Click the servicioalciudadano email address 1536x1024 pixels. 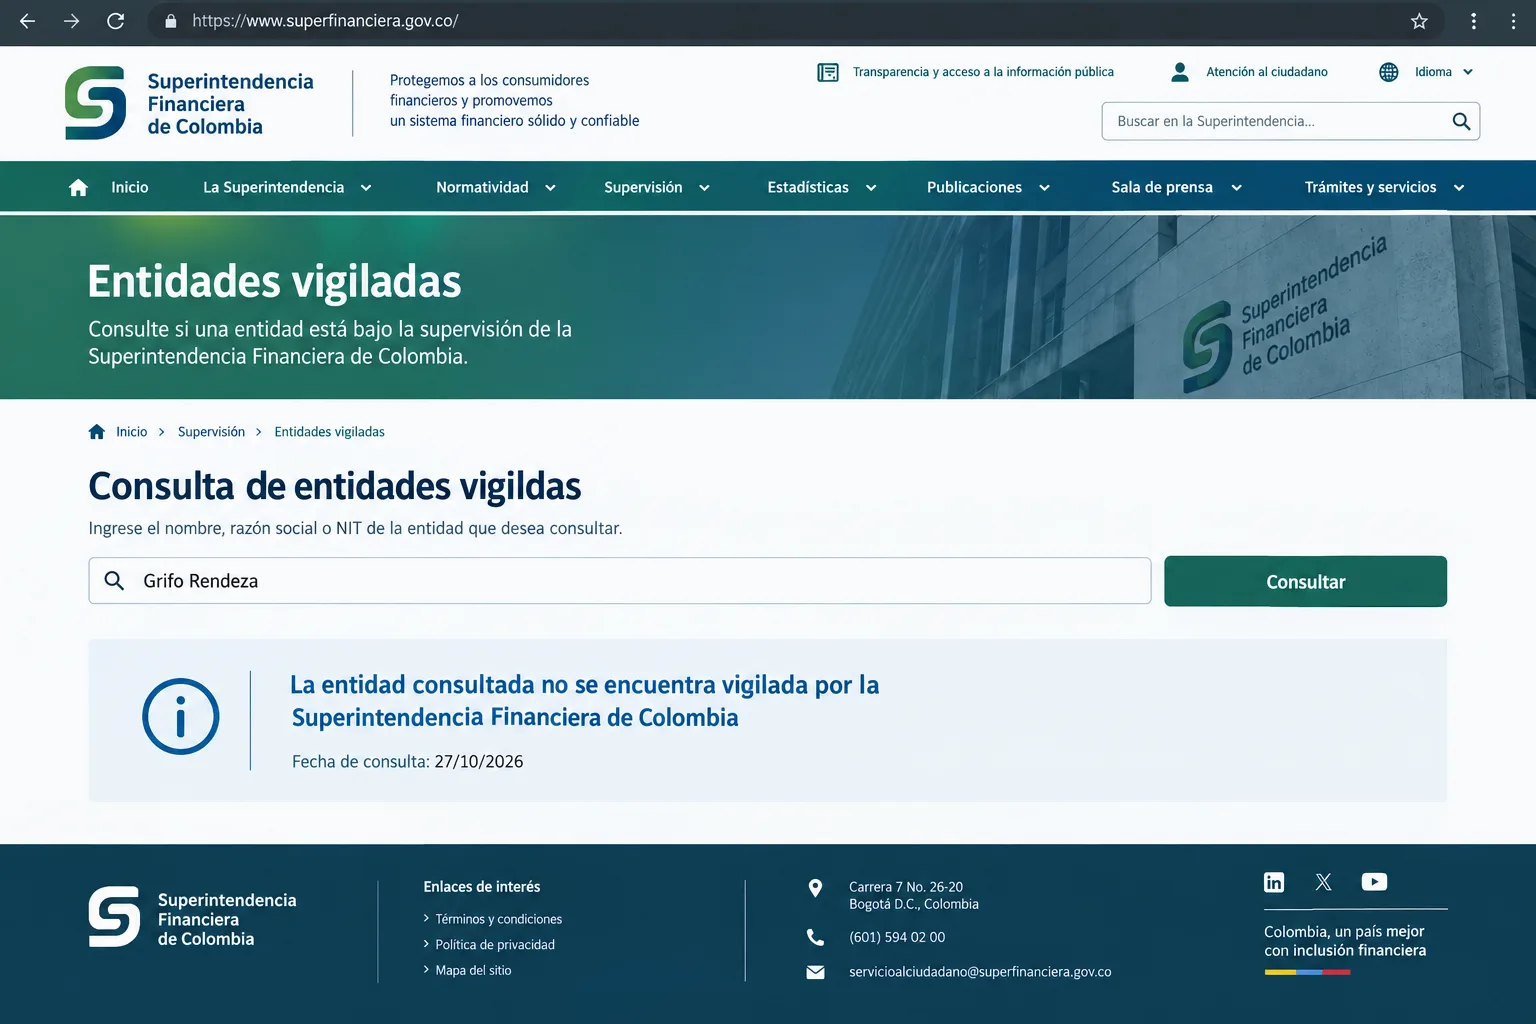980,972
